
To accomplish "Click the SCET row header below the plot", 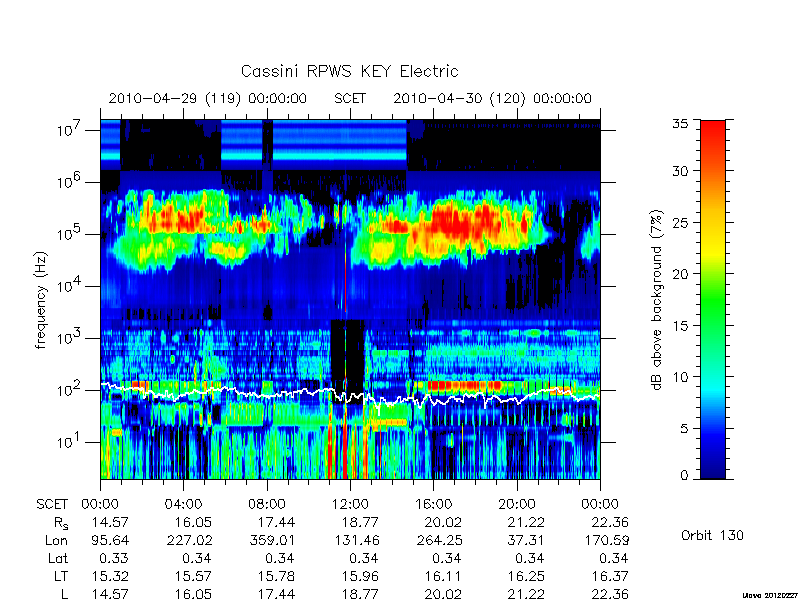I will coord(52,505).
